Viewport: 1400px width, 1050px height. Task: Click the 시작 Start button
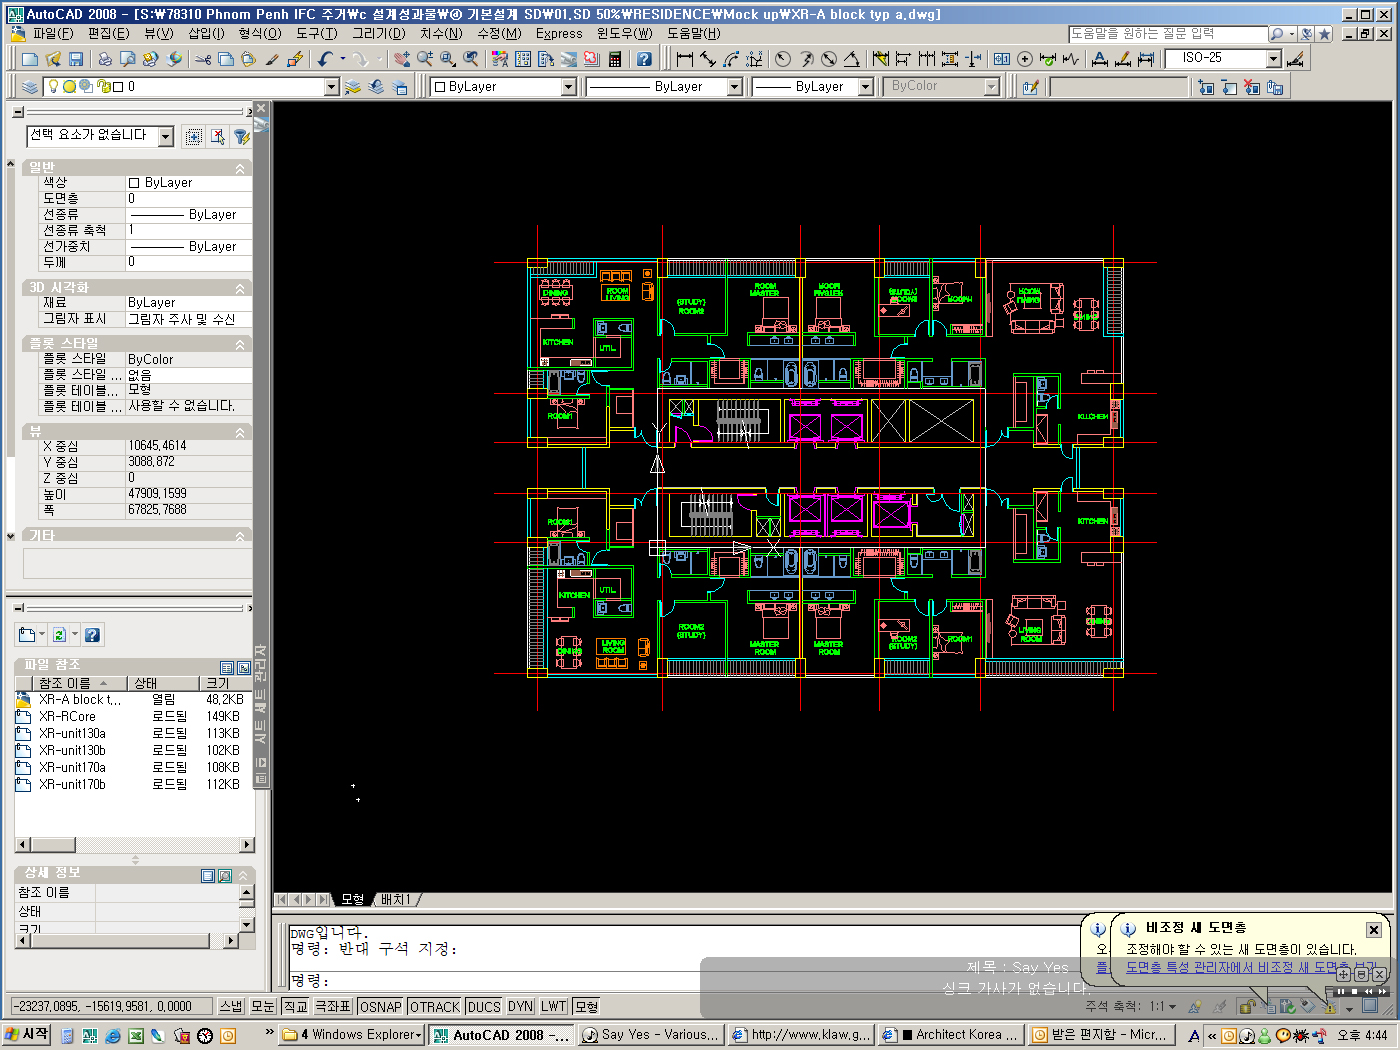27,1035
